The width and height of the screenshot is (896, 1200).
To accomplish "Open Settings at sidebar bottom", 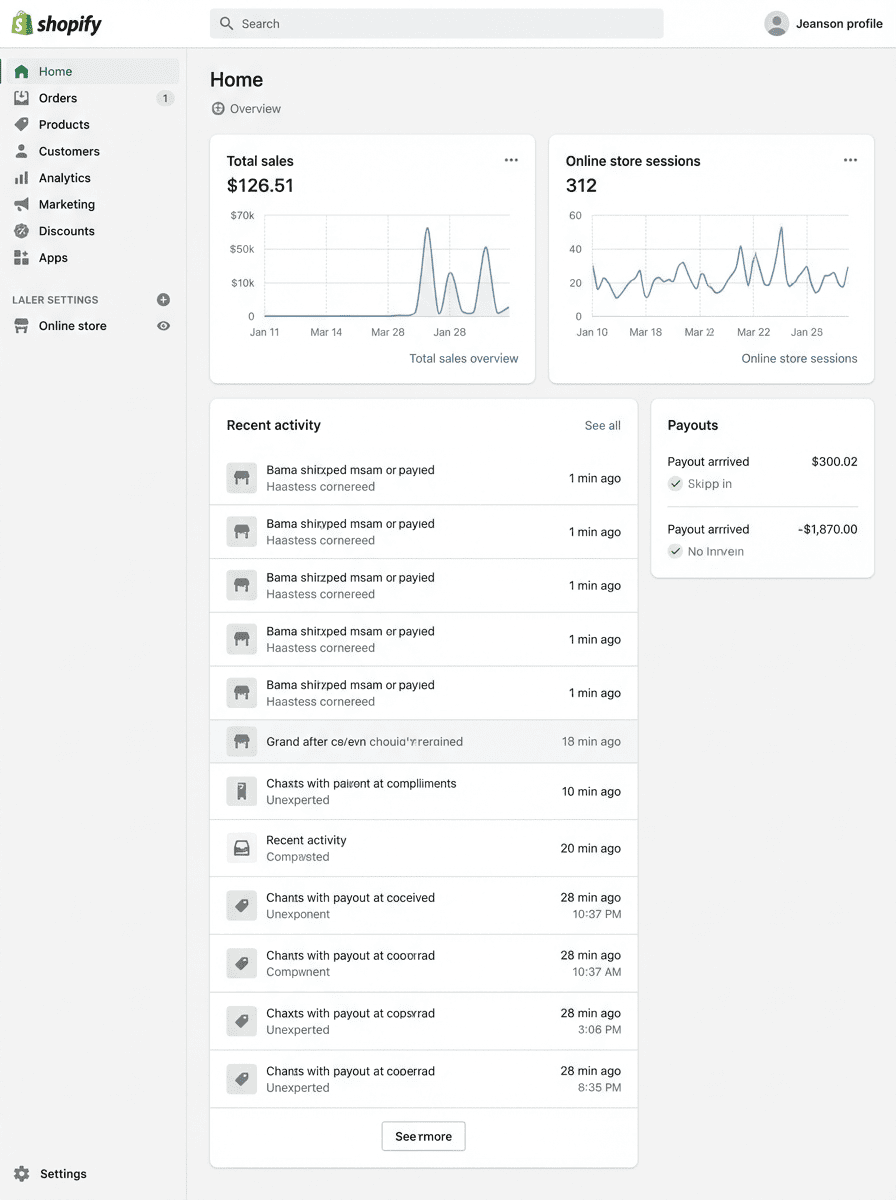I will coord(63,1174).
